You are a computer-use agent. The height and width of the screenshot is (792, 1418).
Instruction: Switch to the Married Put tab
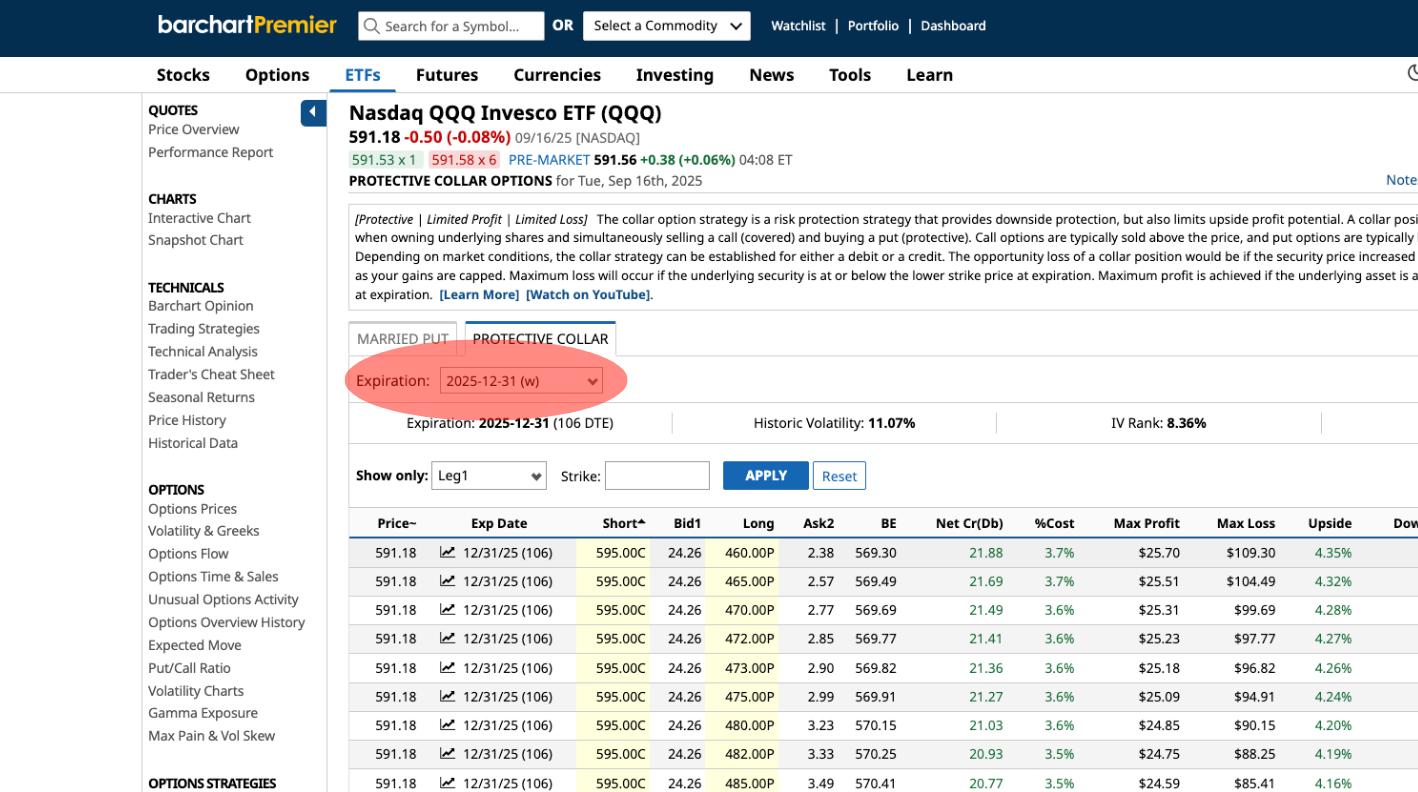[x=402, y=339]
